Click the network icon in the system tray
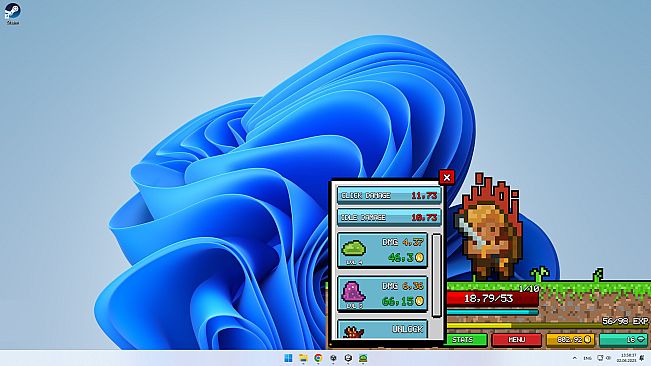Viewport: 651px width, 366px height. (600, 358)
